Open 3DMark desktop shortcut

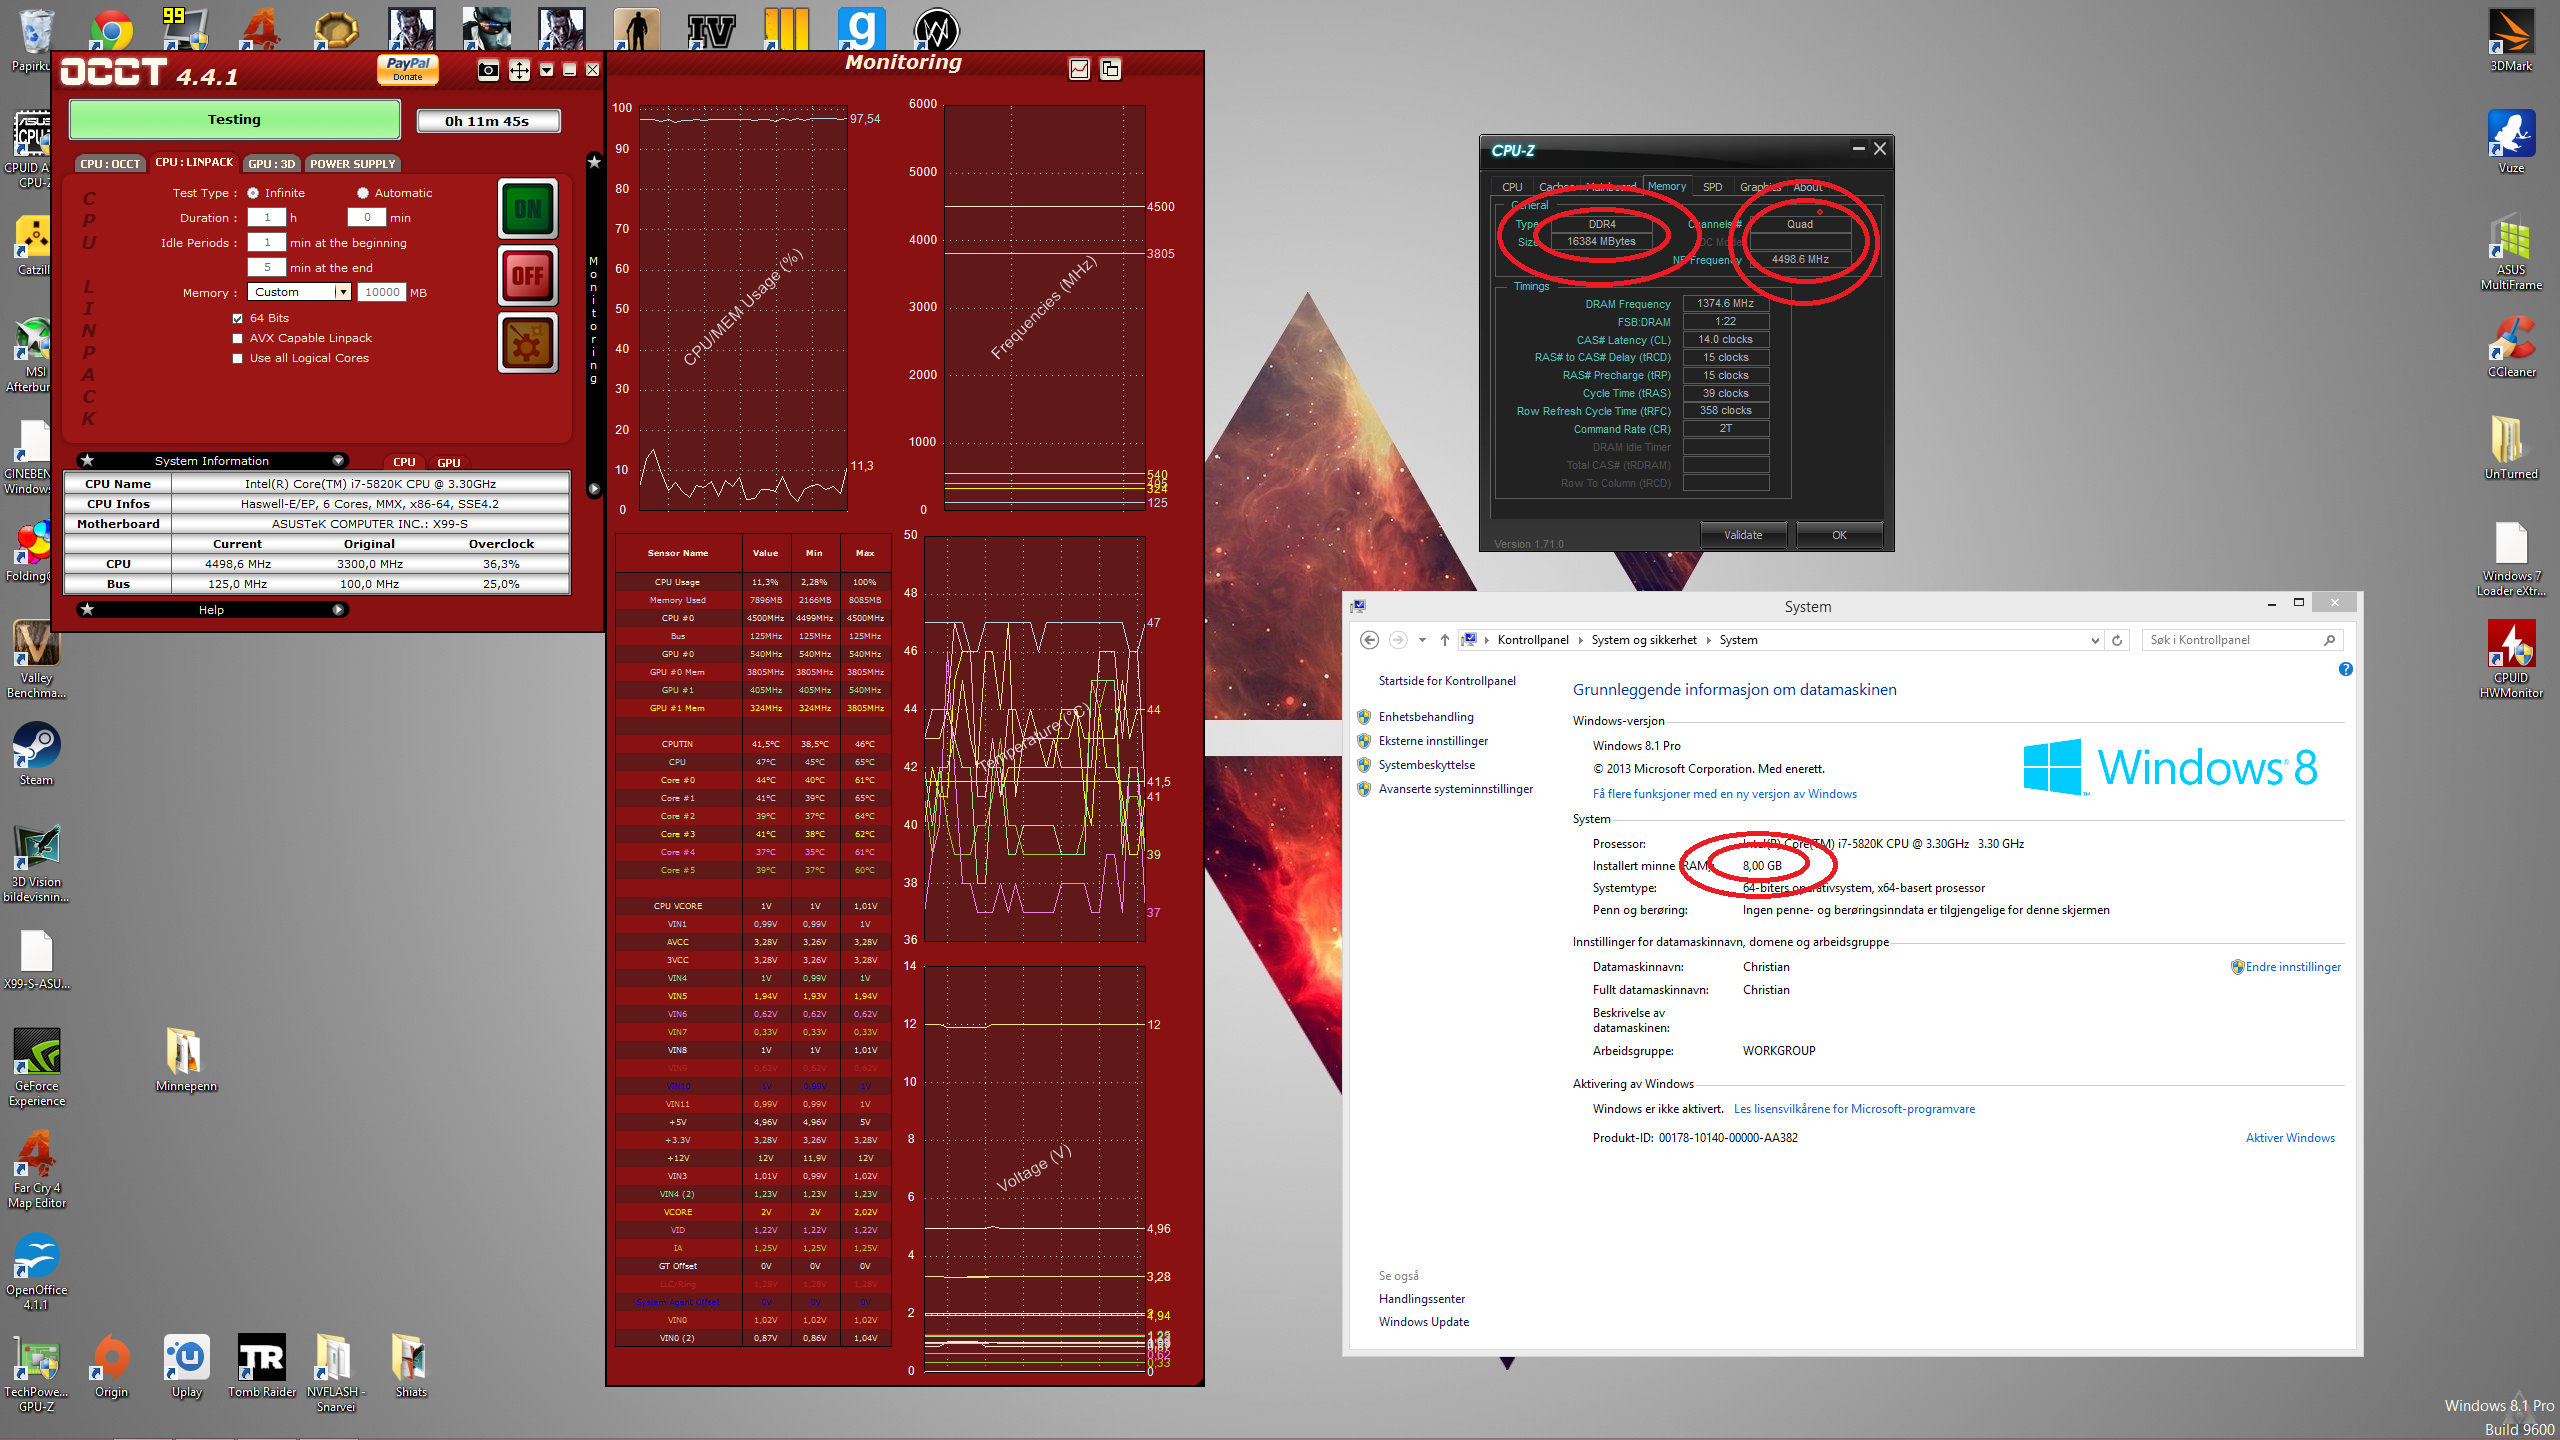pos(2511,40)
